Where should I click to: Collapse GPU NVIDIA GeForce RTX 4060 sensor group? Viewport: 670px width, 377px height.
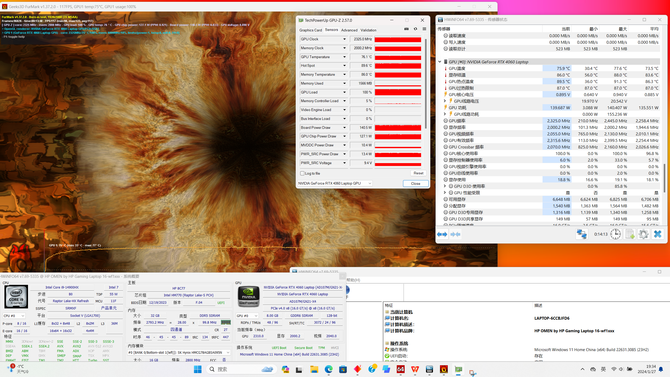point(440,62)
